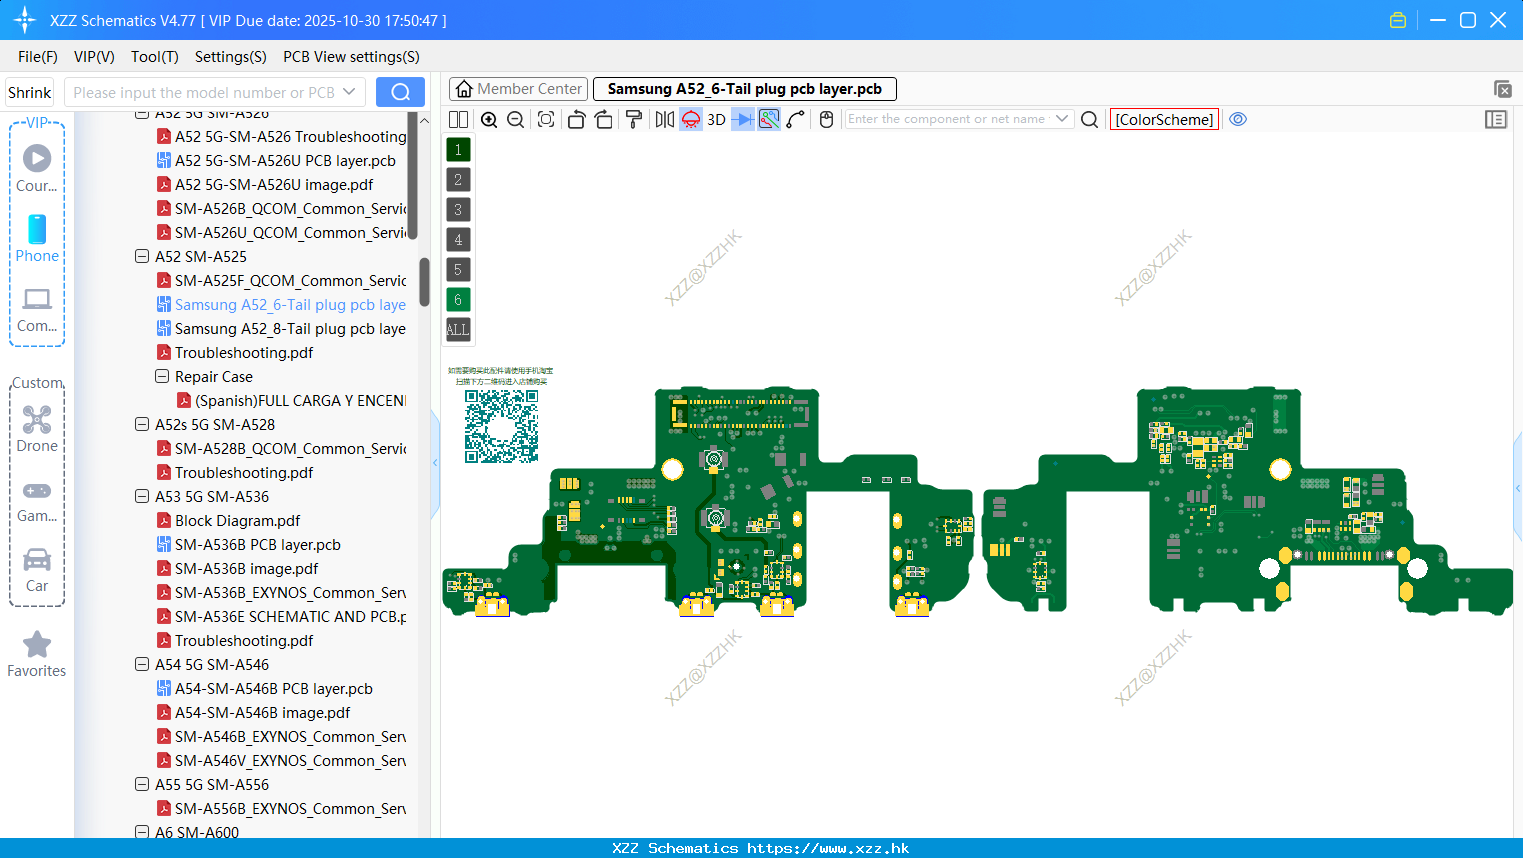
Task: Click the mouse settings icon
Action: (826, 119)
